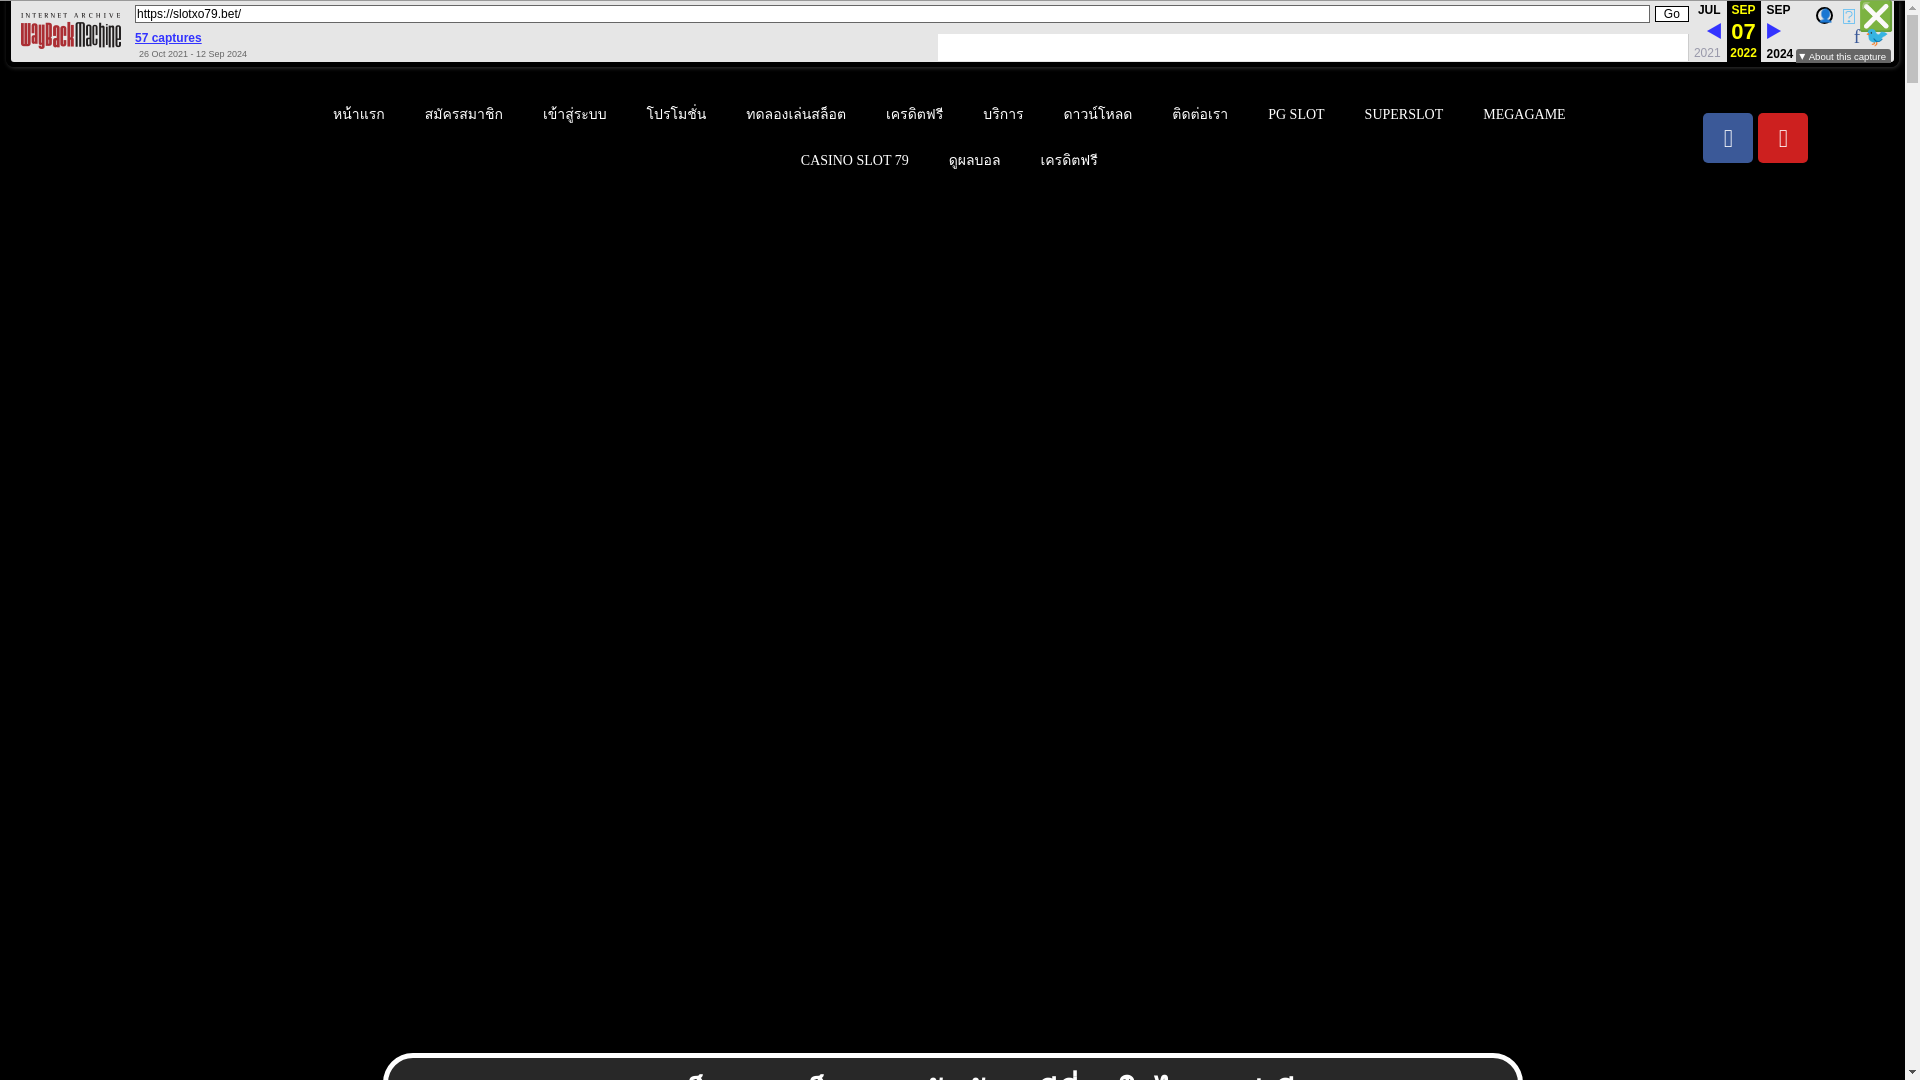Close the Wayback toolbar with the green X
This screenshot has width=1920, height=1080.
click(1876, 16)
